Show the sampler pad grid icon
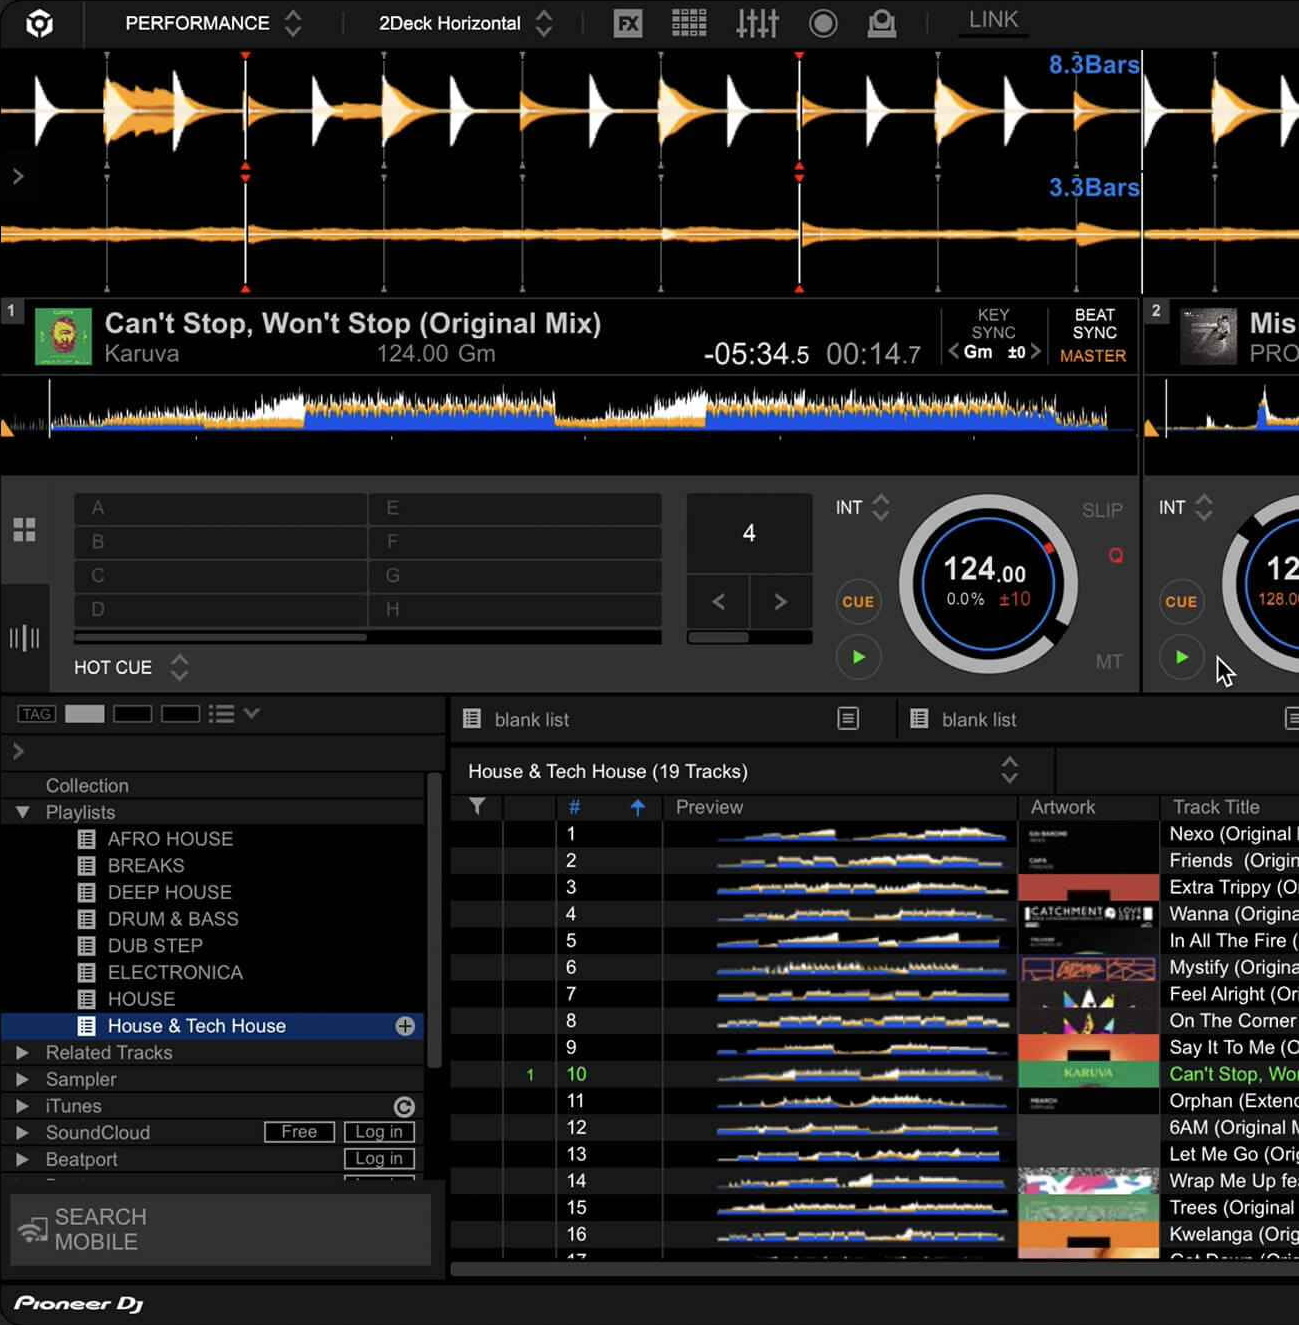Screen dimensions: 1299x1325 [688, 23]
